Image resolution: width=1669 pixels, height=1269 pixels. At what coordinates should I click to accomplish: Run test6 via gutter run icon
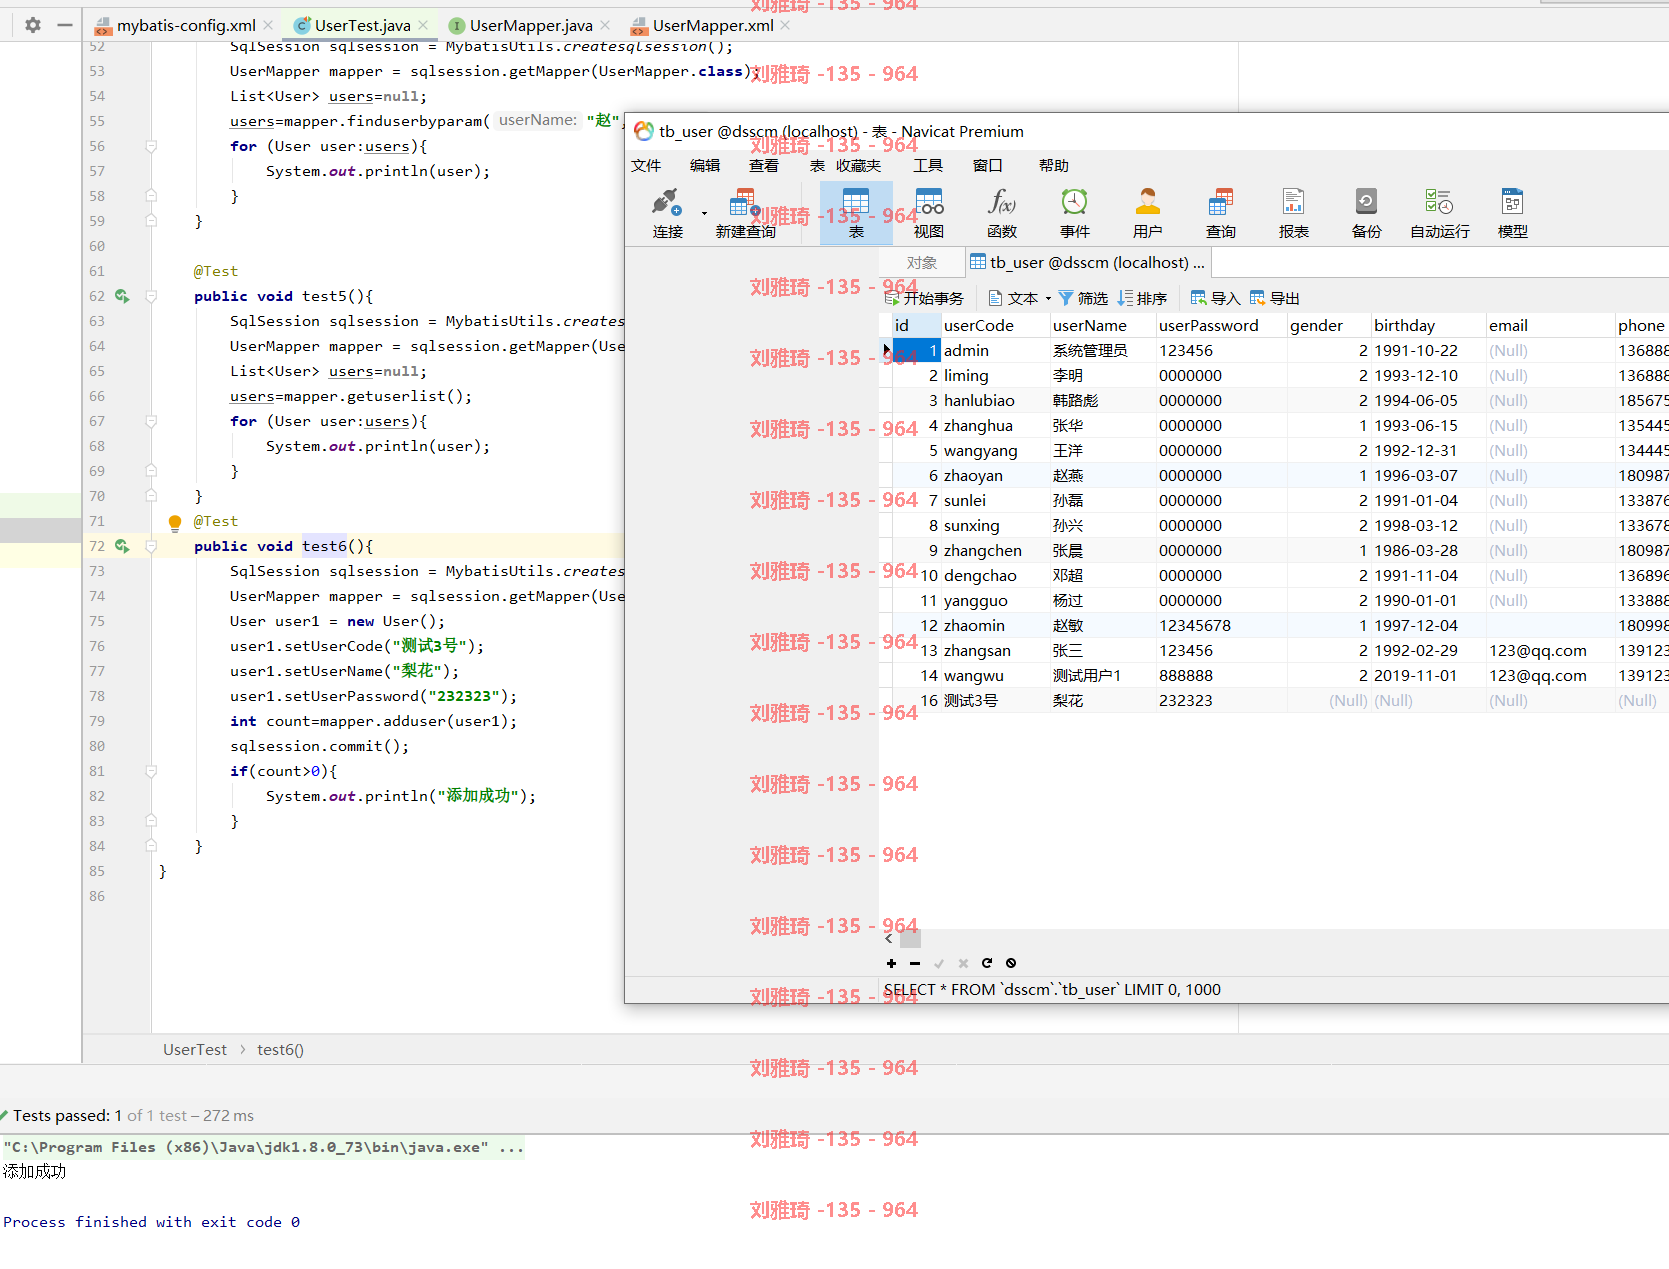point(122,546)
